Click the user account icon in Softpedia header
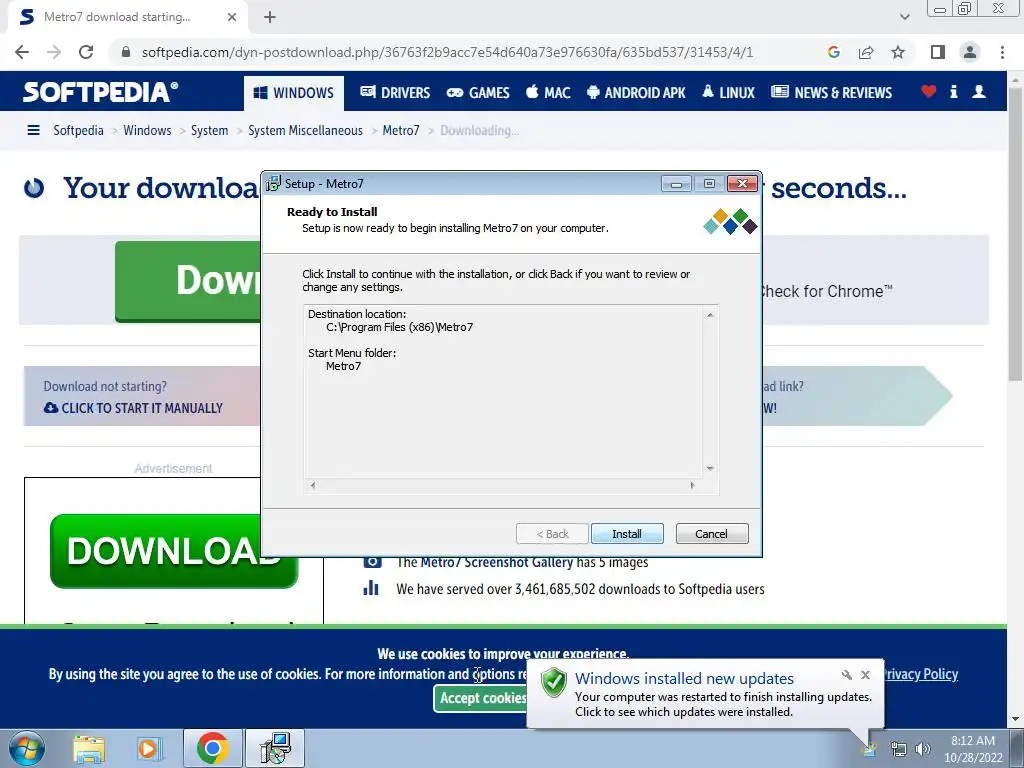Screen dimensions: 1024x768 (979, 91)
